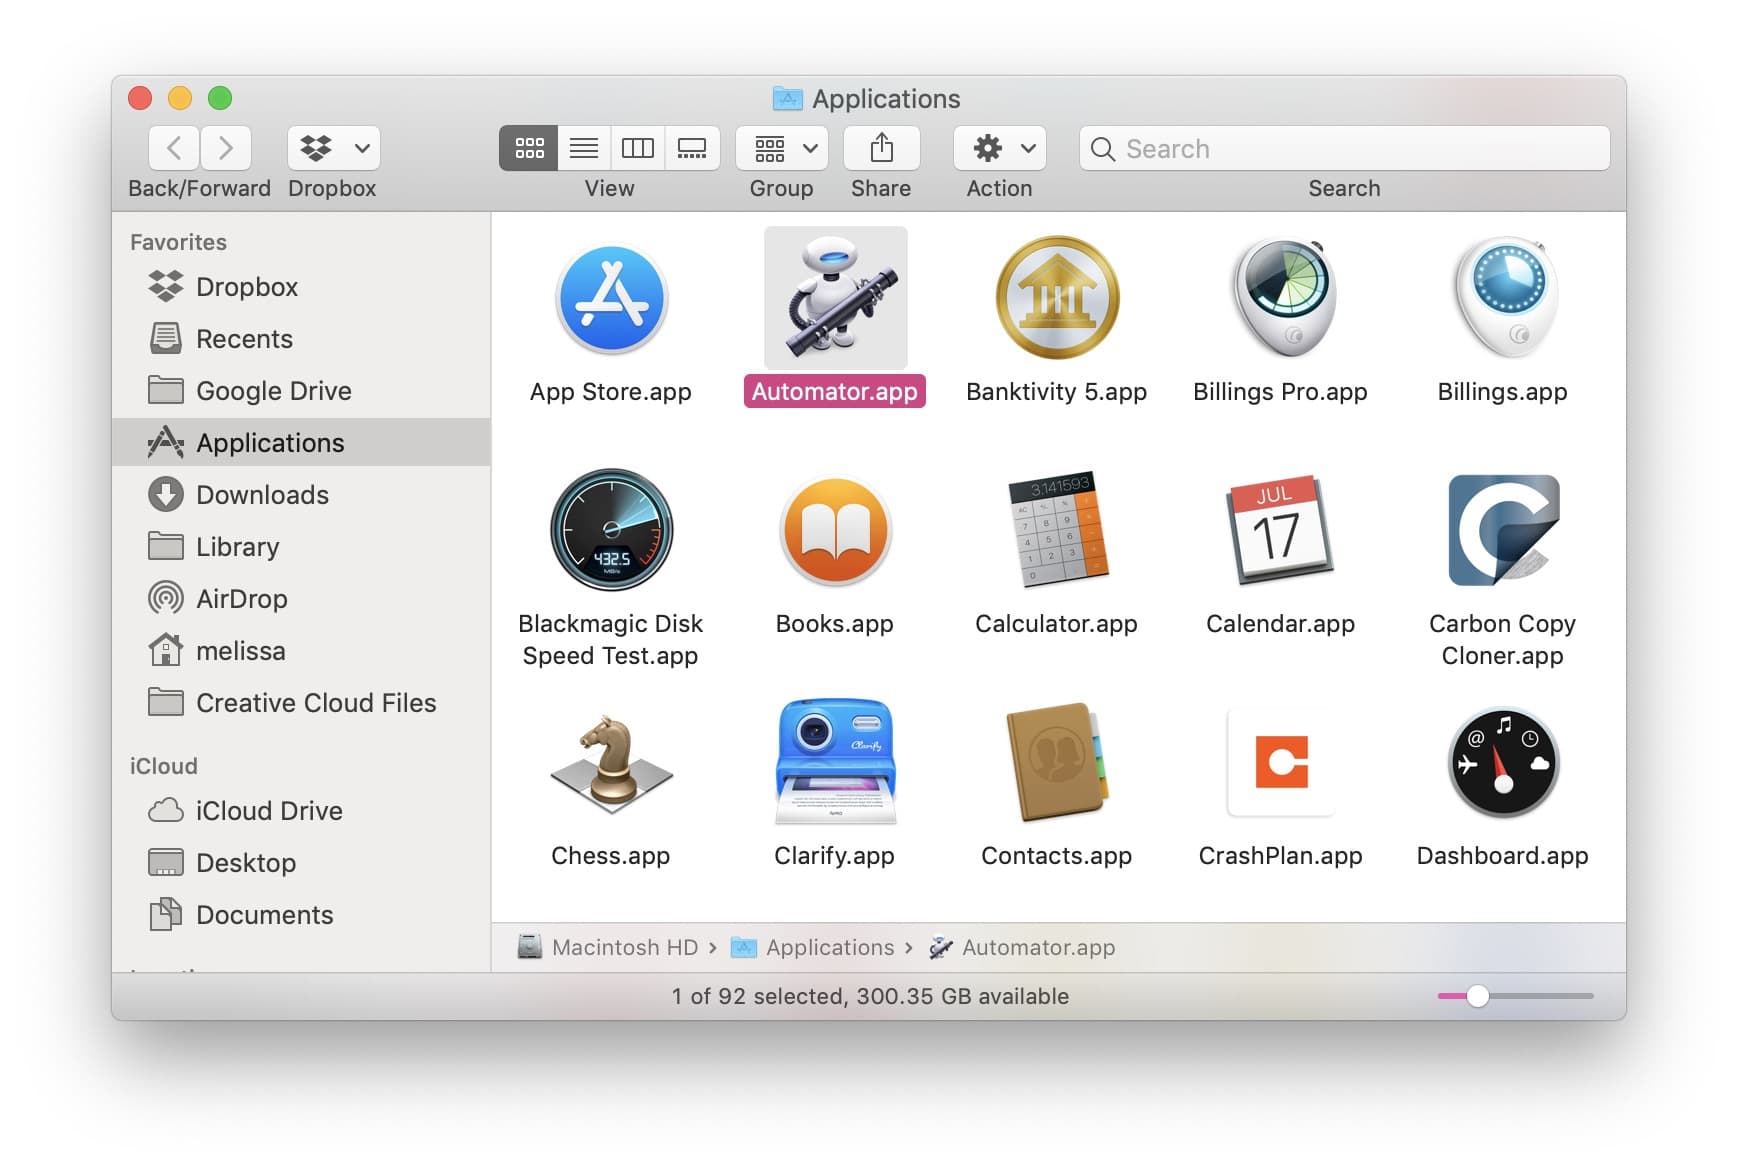Select the Carbon Copy Cloner.app icon
Viewport: 1738px width, 1168px height.
pos(1503,529)
